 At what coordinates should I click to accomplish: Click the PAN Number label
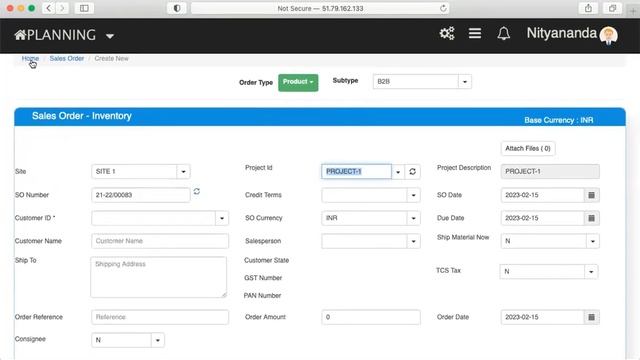point(262,296)
